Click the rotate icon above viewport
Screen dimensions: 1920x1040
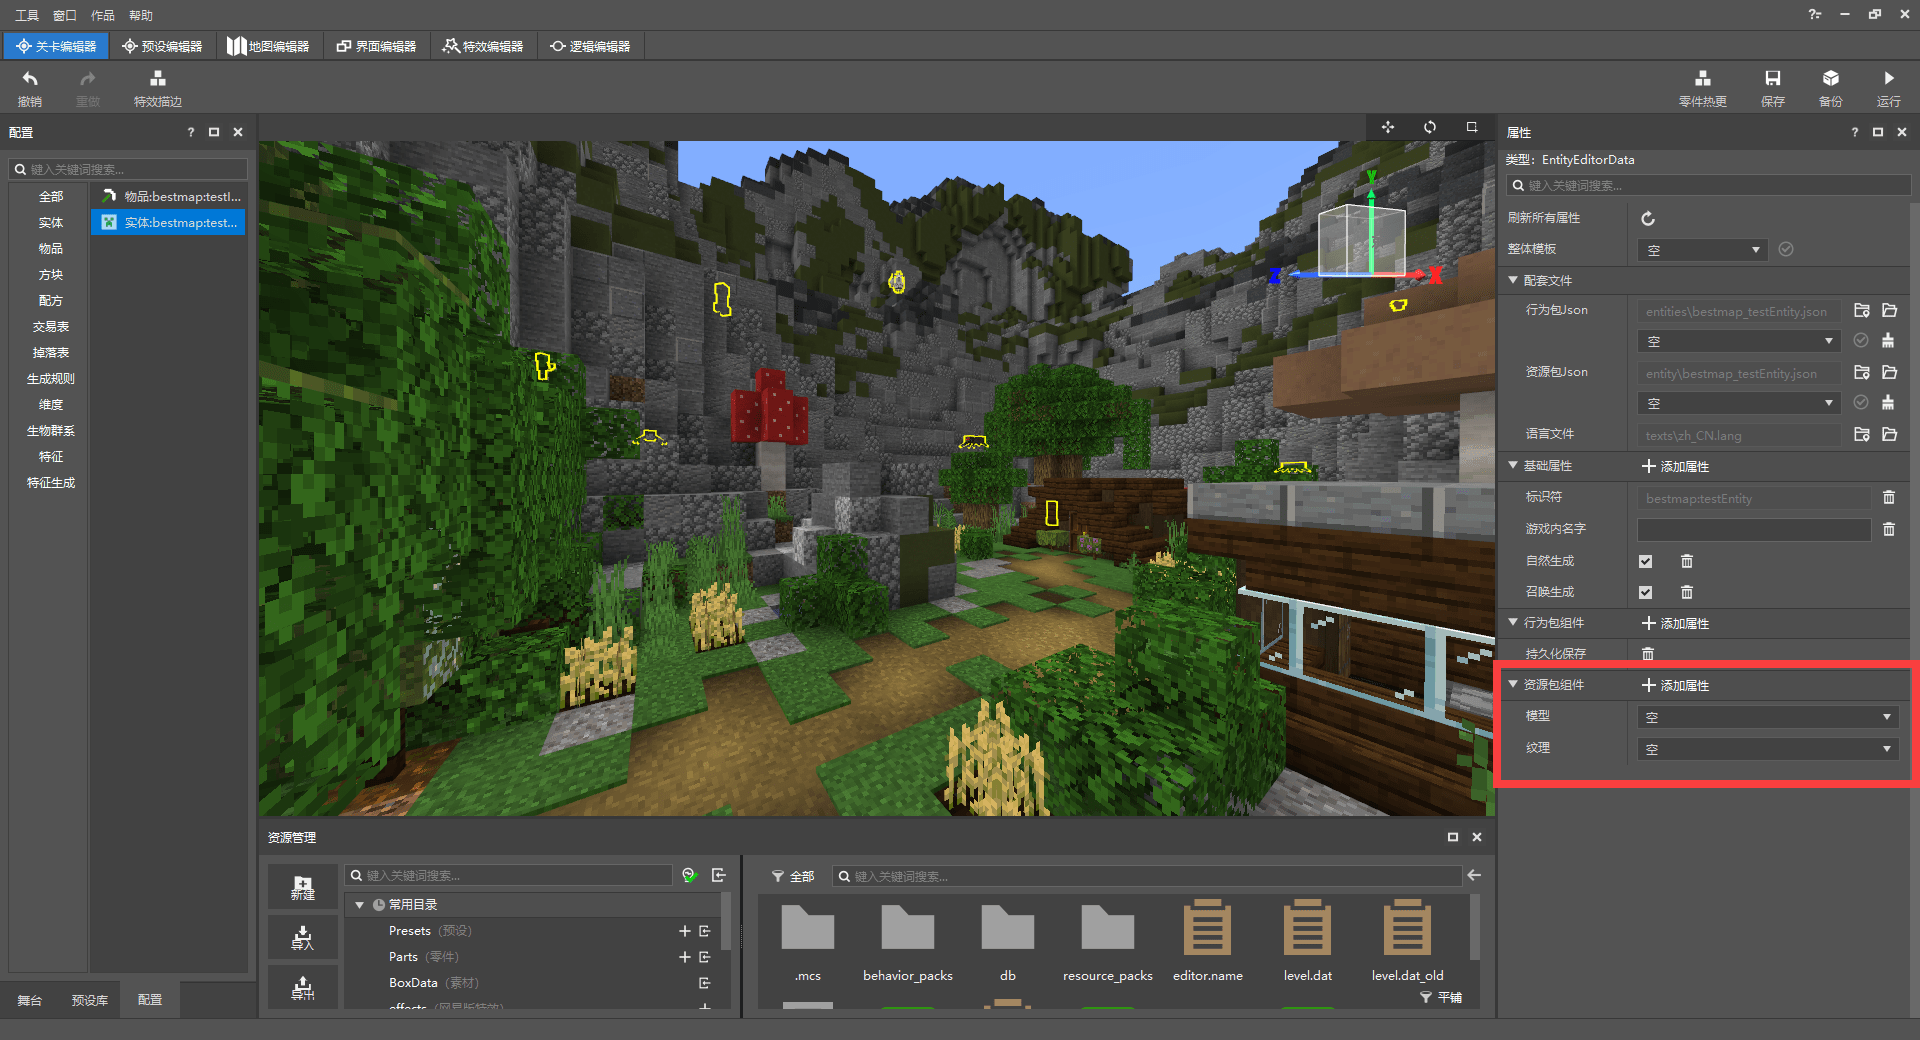pyautogui.click(x=1430, y=127)
